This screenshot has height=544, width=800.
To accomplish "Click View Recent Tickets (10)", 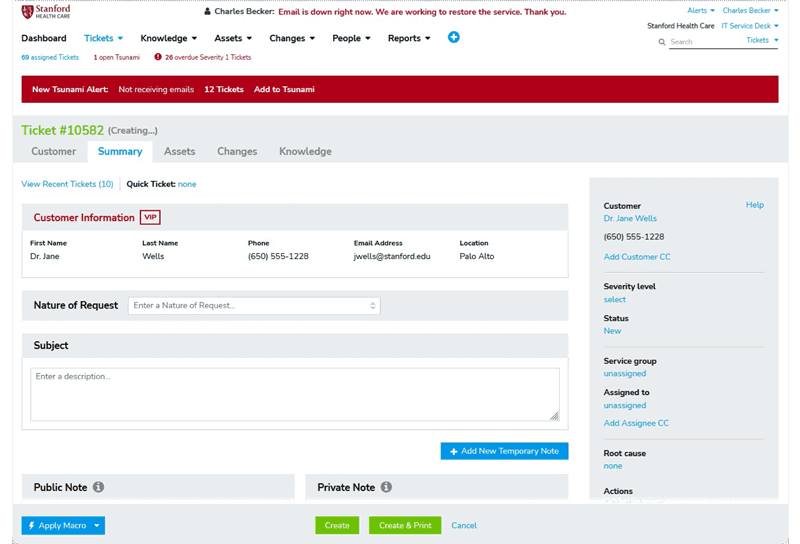I will (x=67, y=184).
